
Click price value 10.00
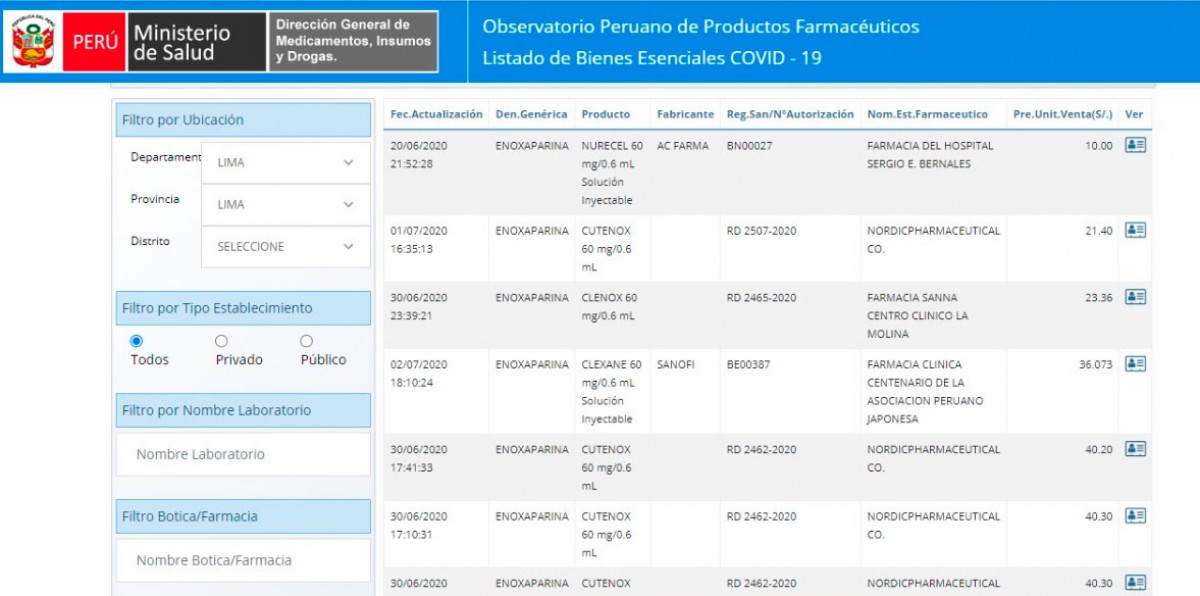point(1098,145)
